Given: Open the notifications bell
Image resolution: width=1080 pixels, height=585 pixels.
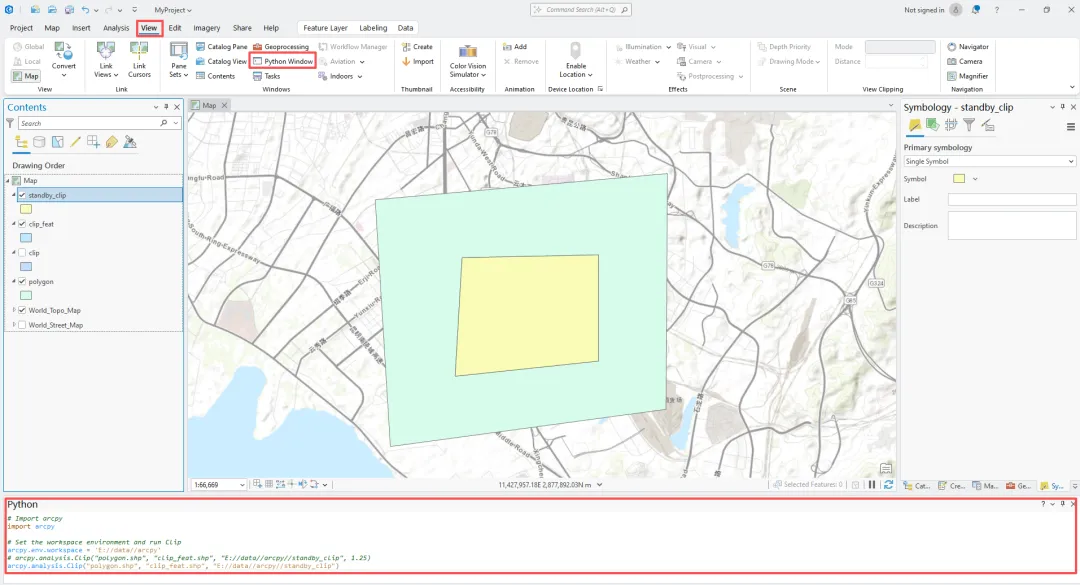Looking at the screenshot, I should [976, 10].
